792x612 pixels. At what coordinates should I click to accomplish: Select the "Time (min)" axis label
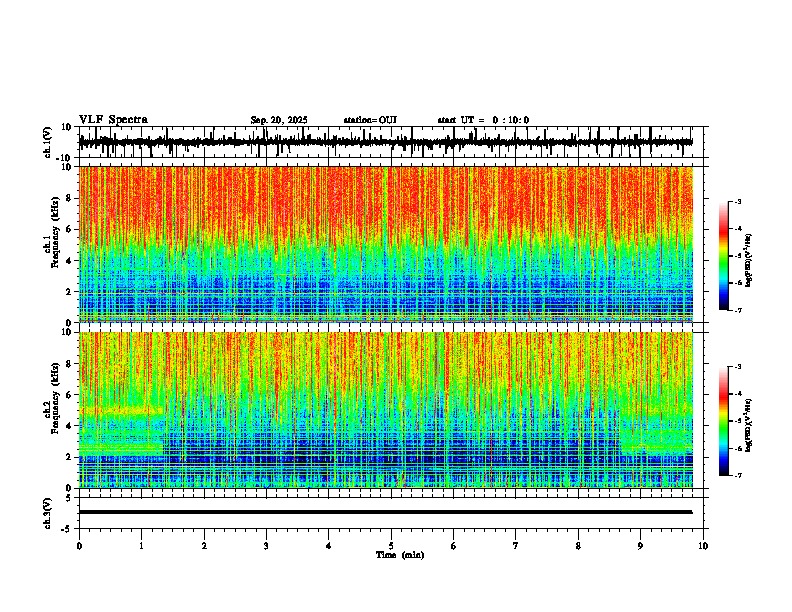pyautogui.click(x=400, y=555)
